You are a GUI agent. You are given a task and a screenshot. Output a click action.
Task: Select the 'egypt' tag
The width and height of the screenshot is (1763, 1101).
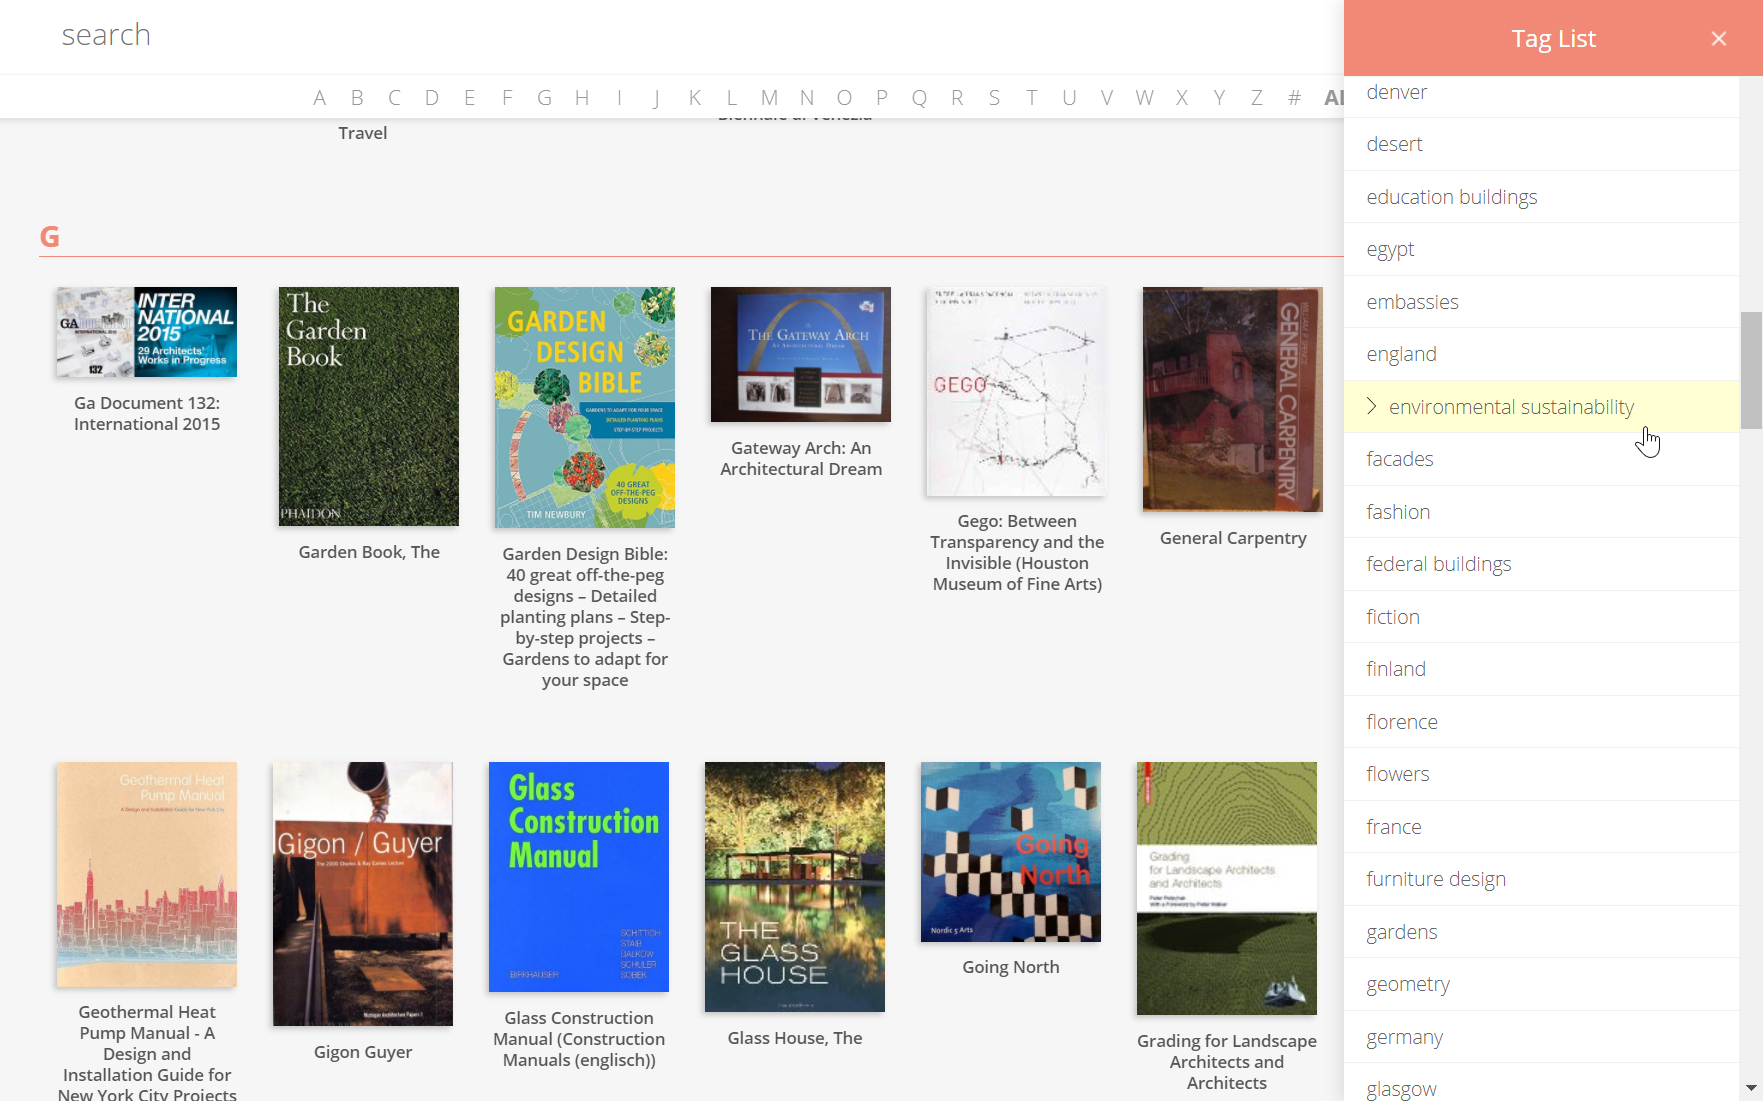pos(1541,249)
